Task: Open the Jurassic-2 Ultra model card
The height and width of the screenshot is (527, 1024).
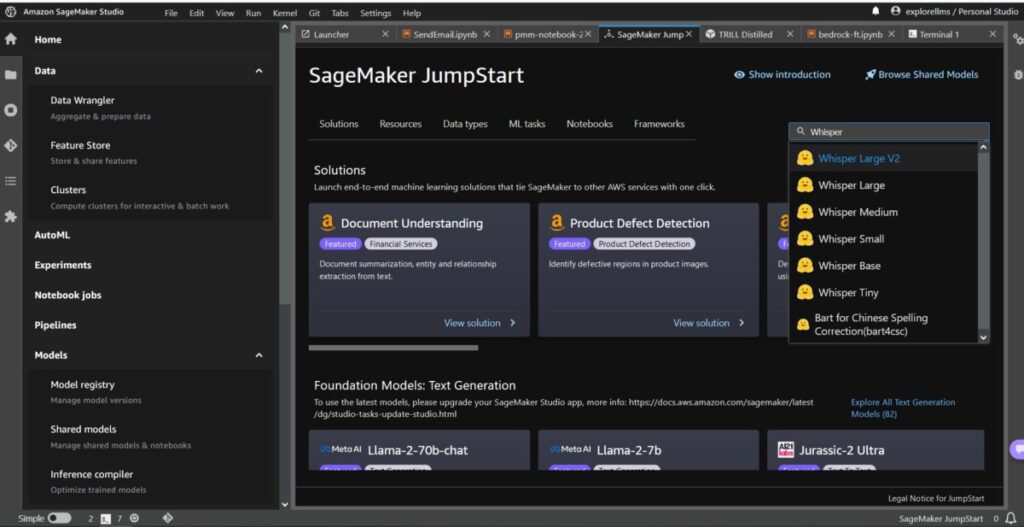Action: 876,450
